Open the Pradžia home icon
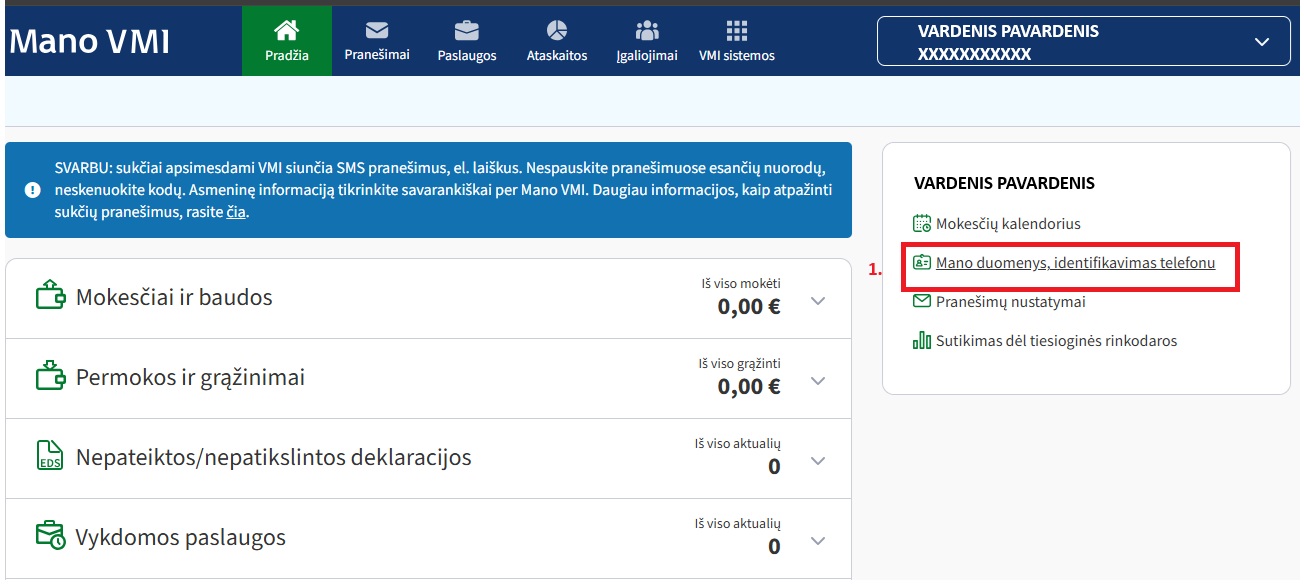 pos(286,30)
